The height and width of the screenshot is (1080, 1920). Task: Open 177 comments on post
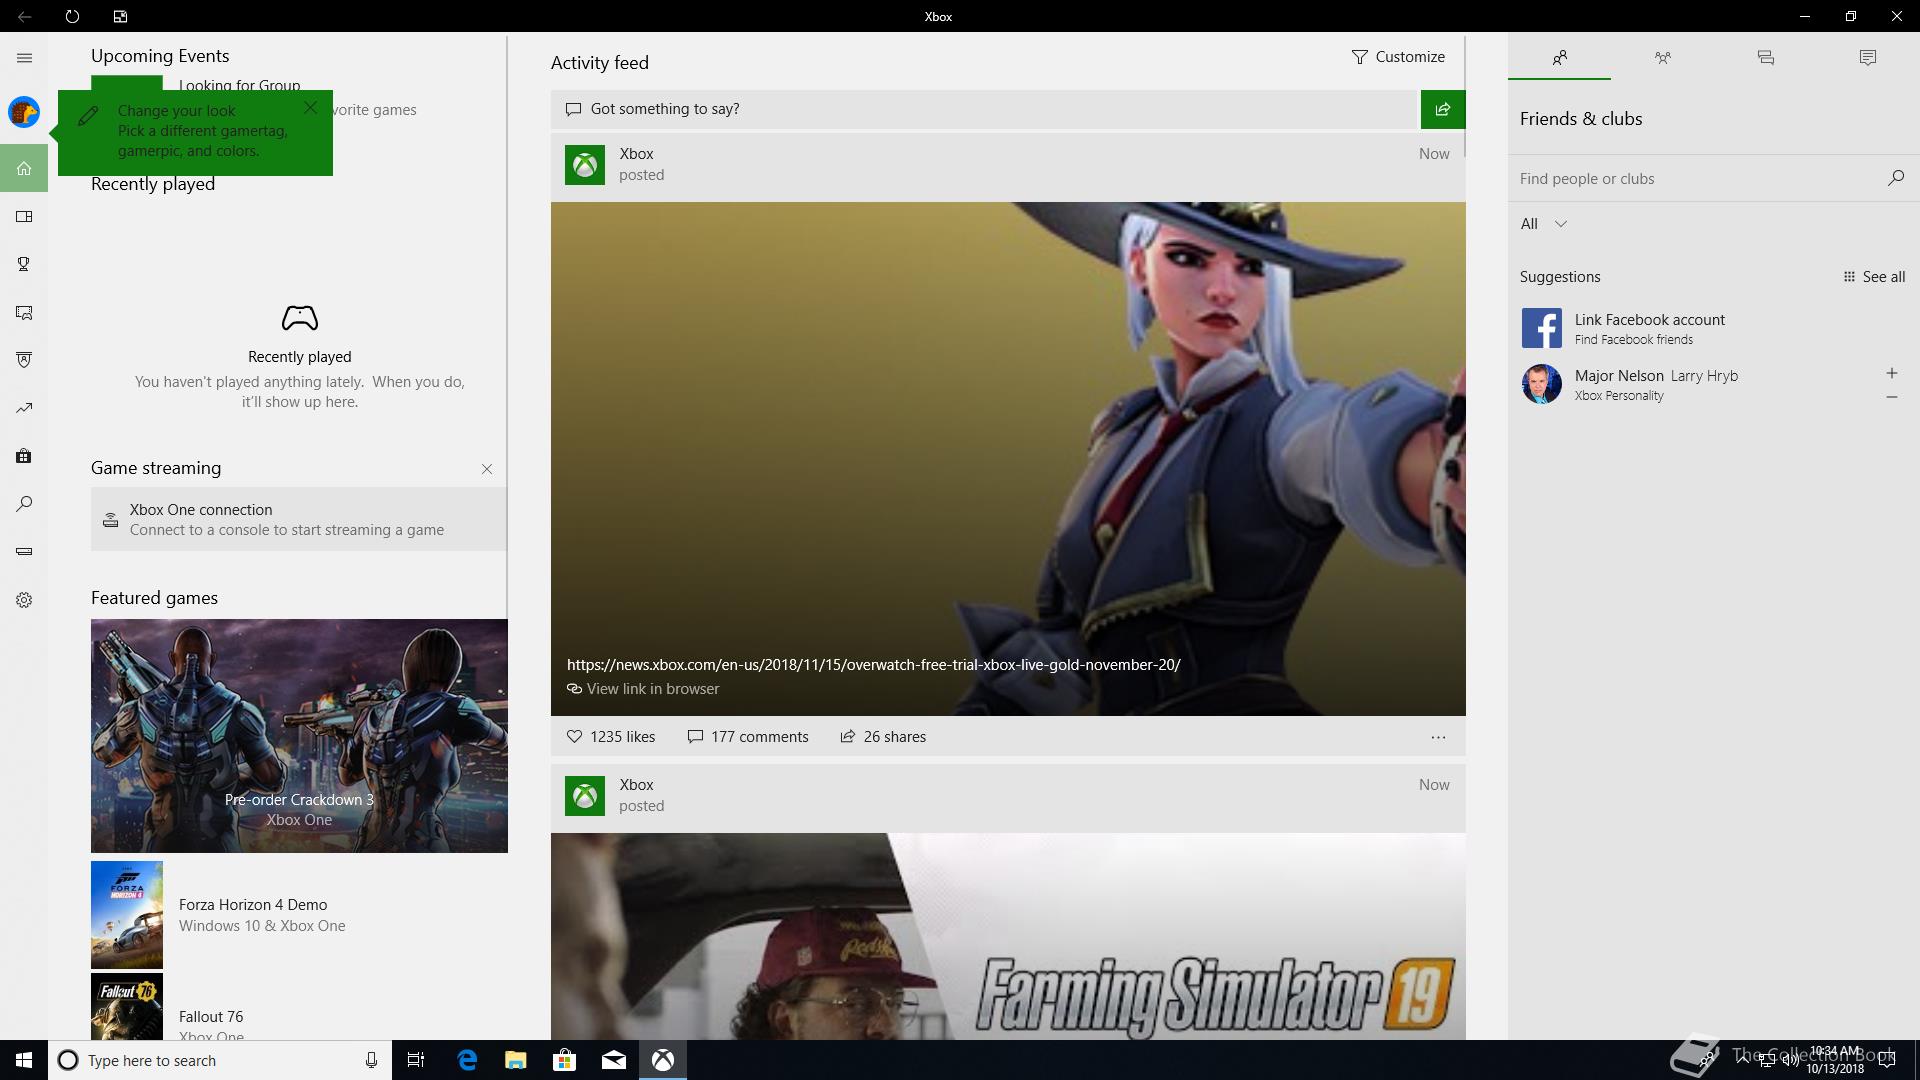(748, 737)
